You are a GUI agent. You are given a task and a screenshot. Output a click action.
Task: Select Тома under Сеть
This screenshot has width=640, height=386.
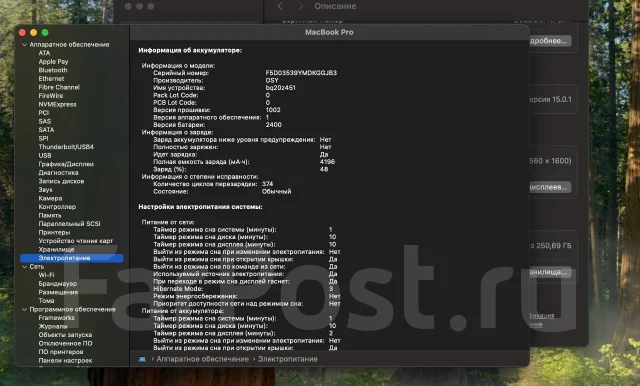coord(46,301)
